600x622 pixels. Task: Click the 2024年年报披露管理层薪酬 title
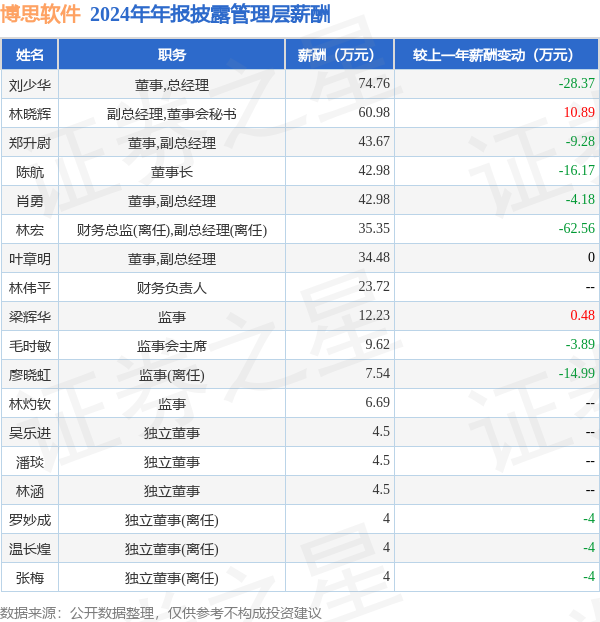coord(210,15)
